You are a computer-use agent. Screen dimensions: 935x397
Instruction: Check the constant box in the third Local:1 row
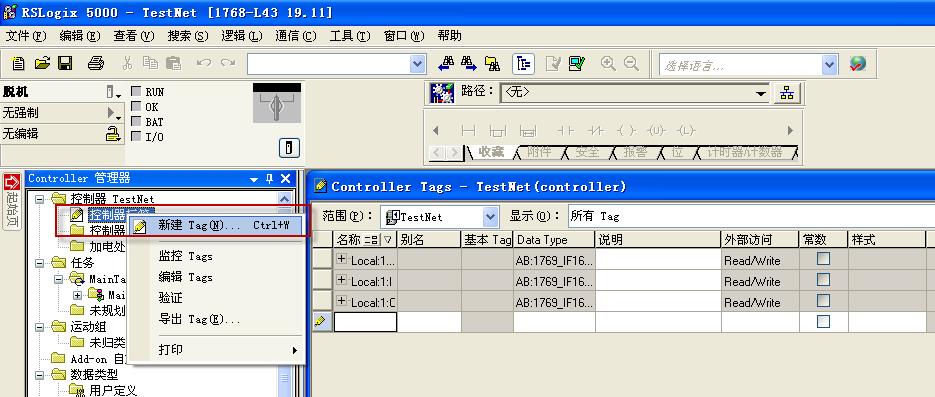pyautogui.click(x=823, y=300)
